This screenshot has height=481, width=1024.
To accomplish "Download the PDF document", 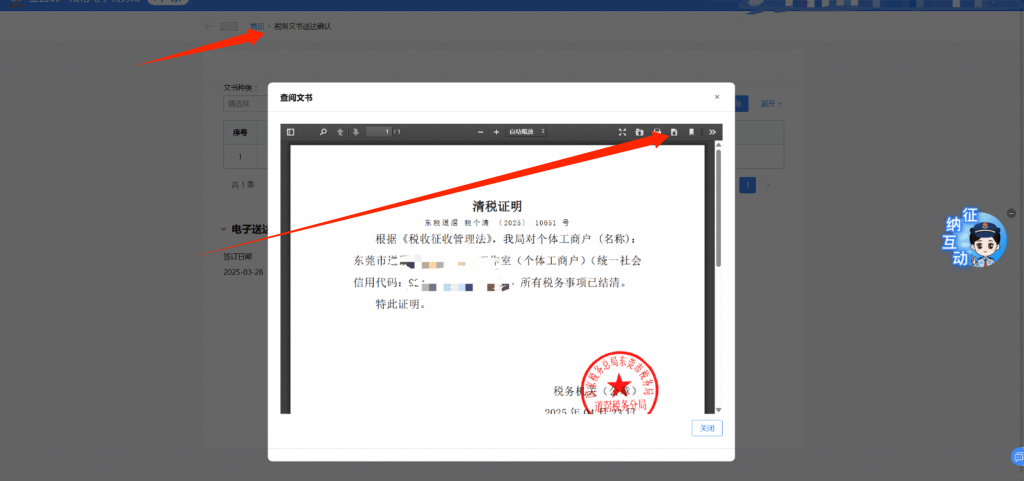I will pyautogui.click(x=674, y=132).
